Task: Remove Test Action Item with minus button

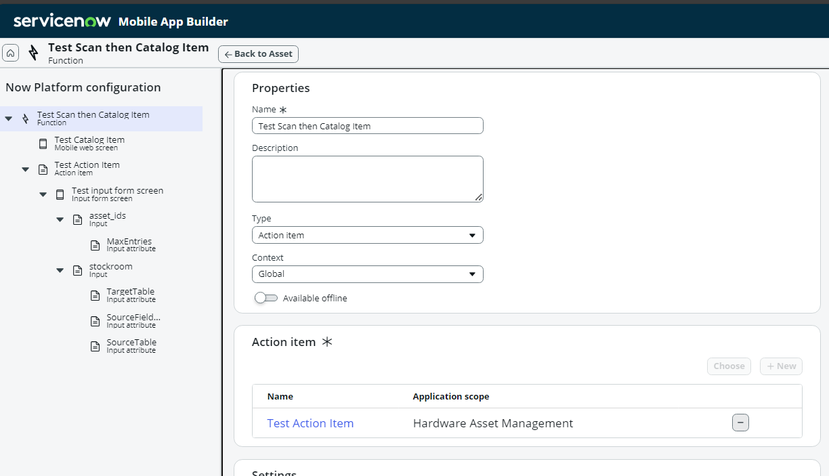Action: pos(740,423)
